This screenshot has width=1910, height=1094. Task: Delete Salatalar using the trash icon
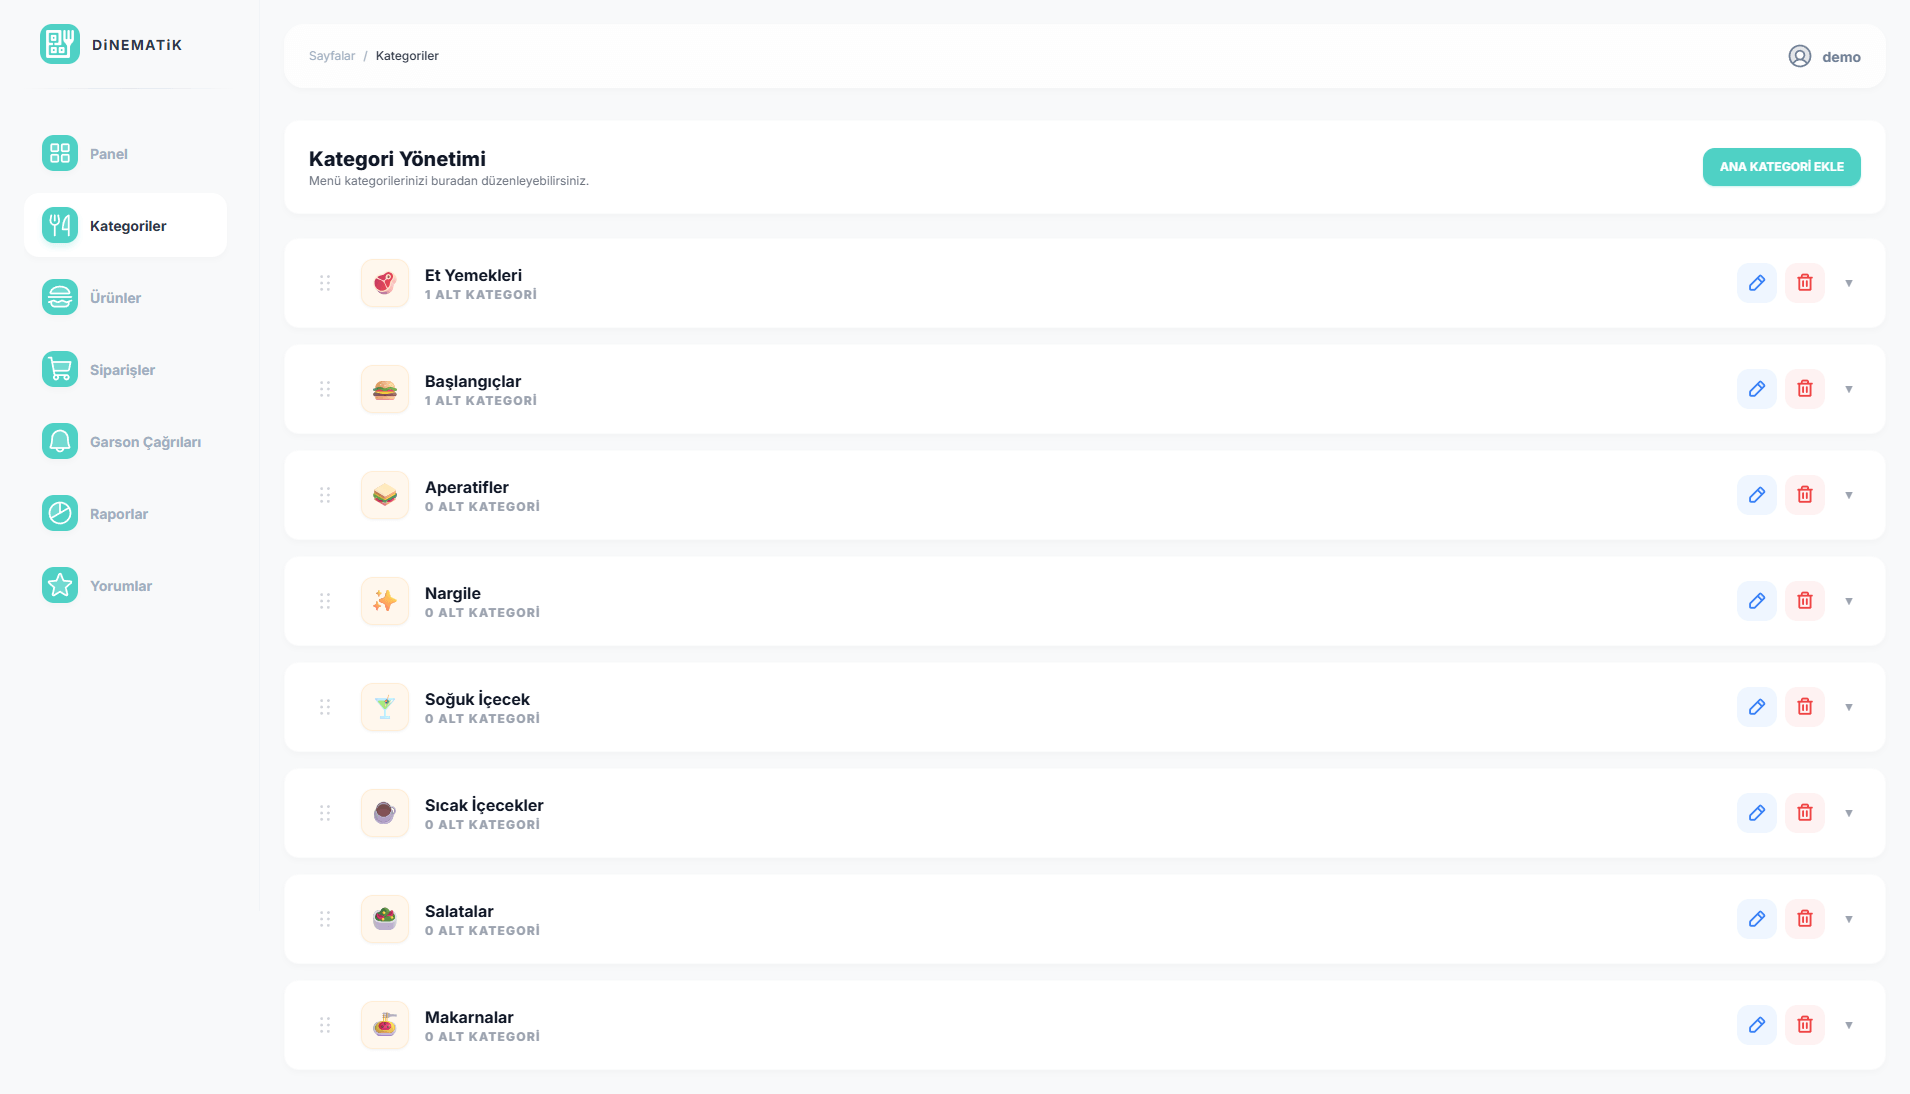coord(1805,919)
